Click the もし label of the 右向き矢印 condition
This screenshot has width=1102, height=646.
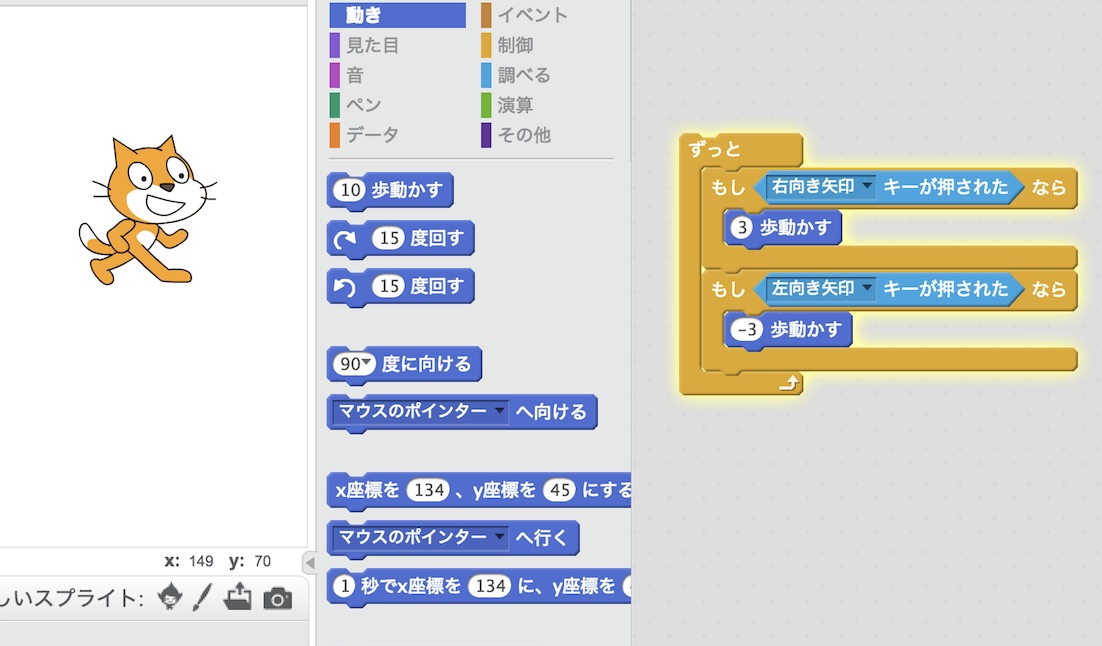[727, 188]
